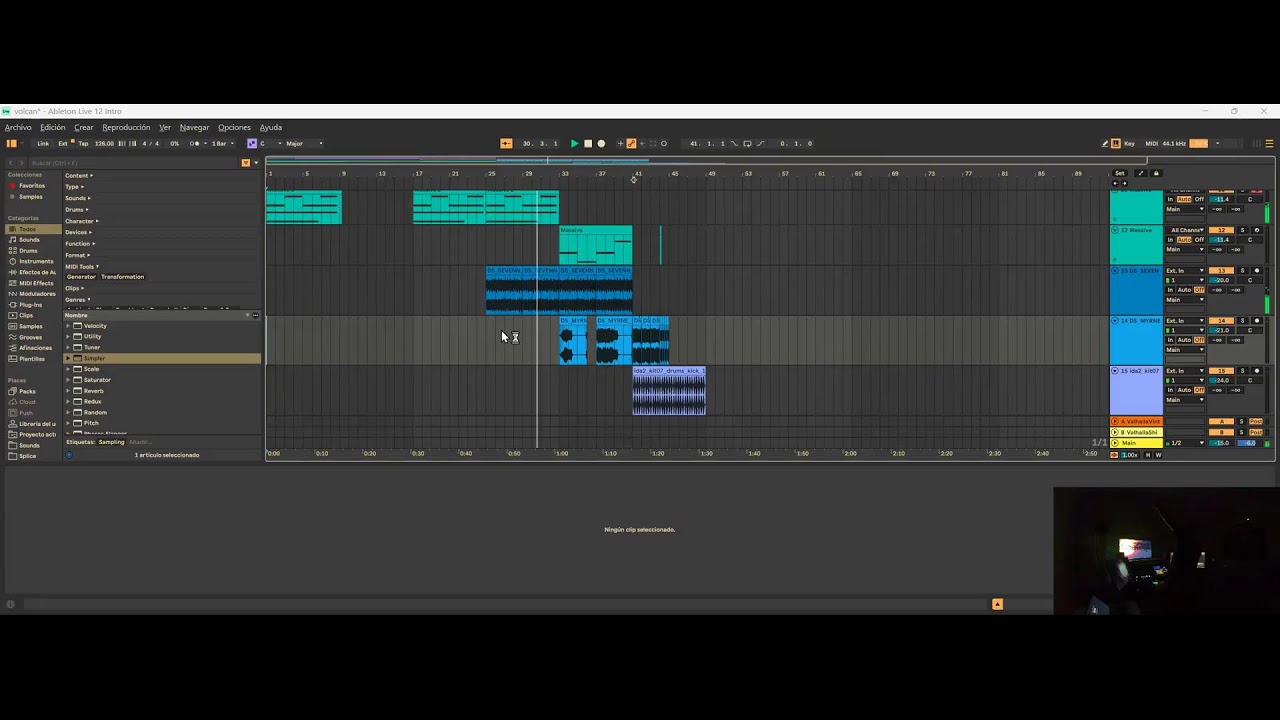1280x720 pixels.
Task: Open track 12 All Channels input dropdown
Action: pyautogui.click(x=1186, y=230)
